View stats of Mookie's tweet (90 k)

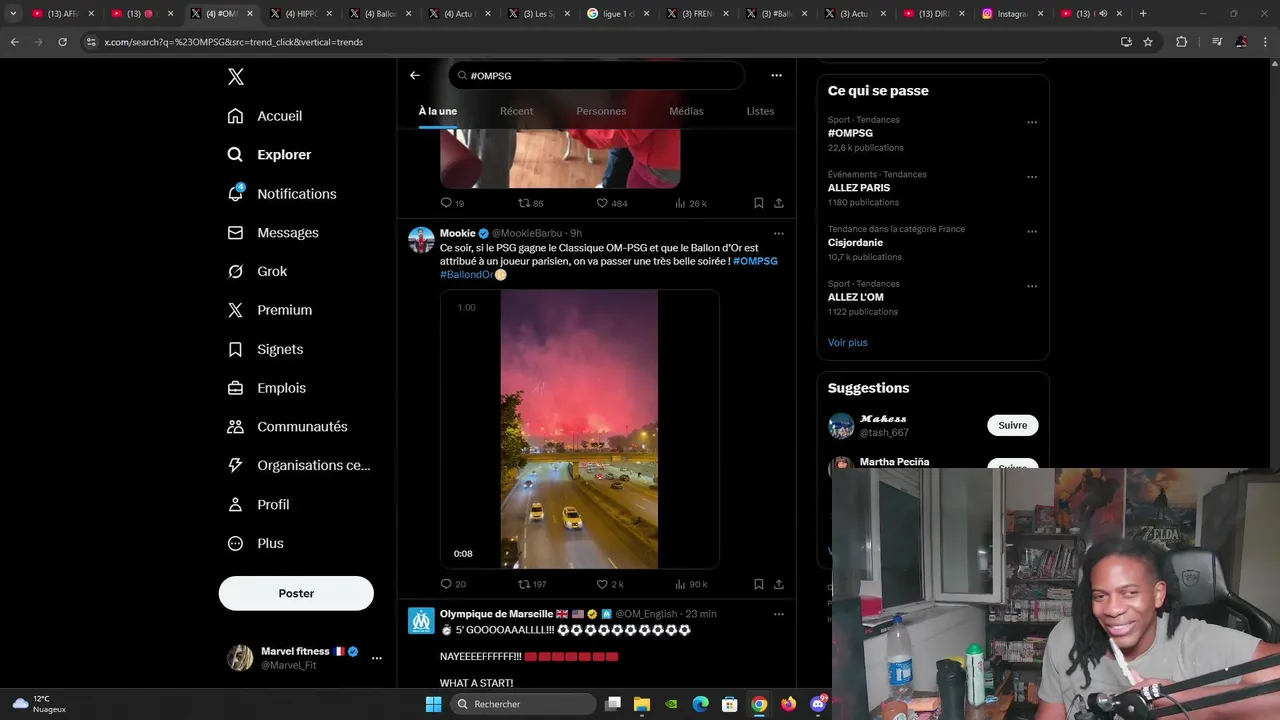(x=691, y=584)
